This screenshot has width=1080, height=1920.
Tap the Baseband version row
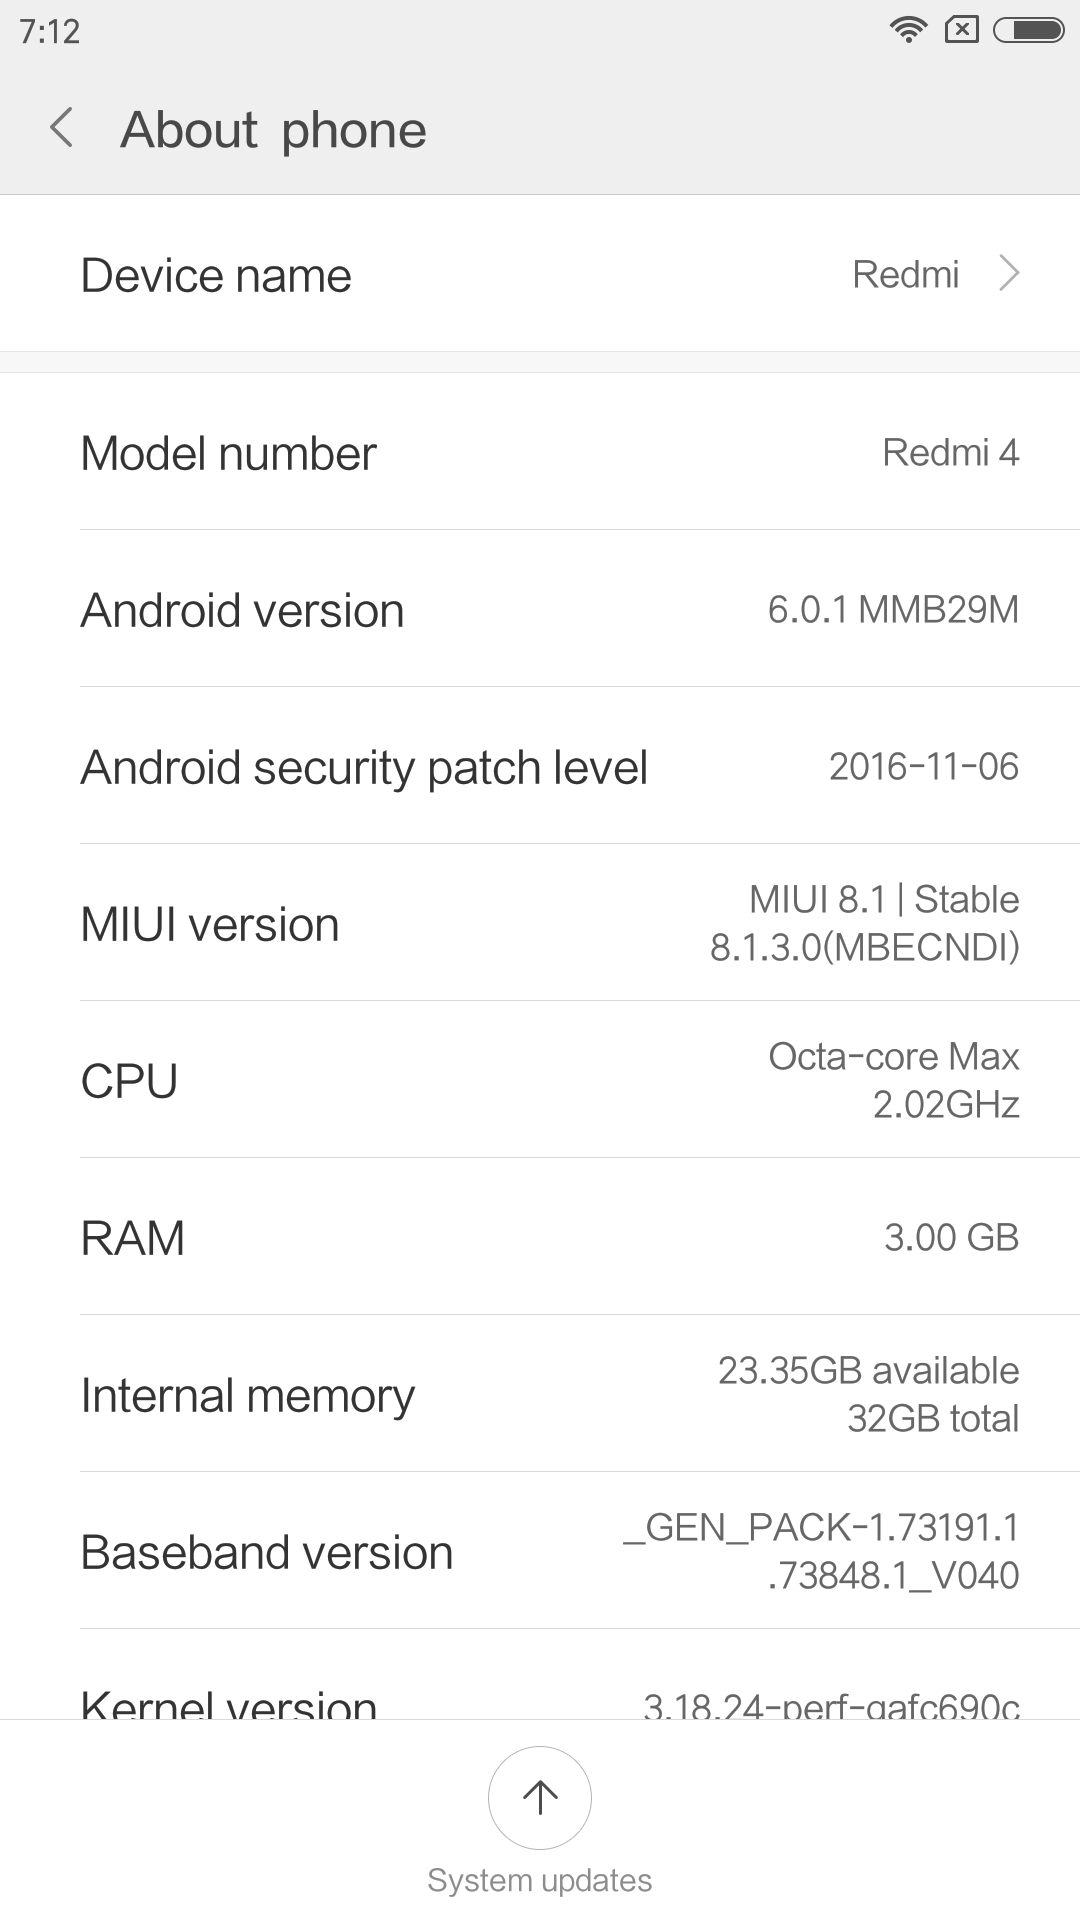(540, 1552)
